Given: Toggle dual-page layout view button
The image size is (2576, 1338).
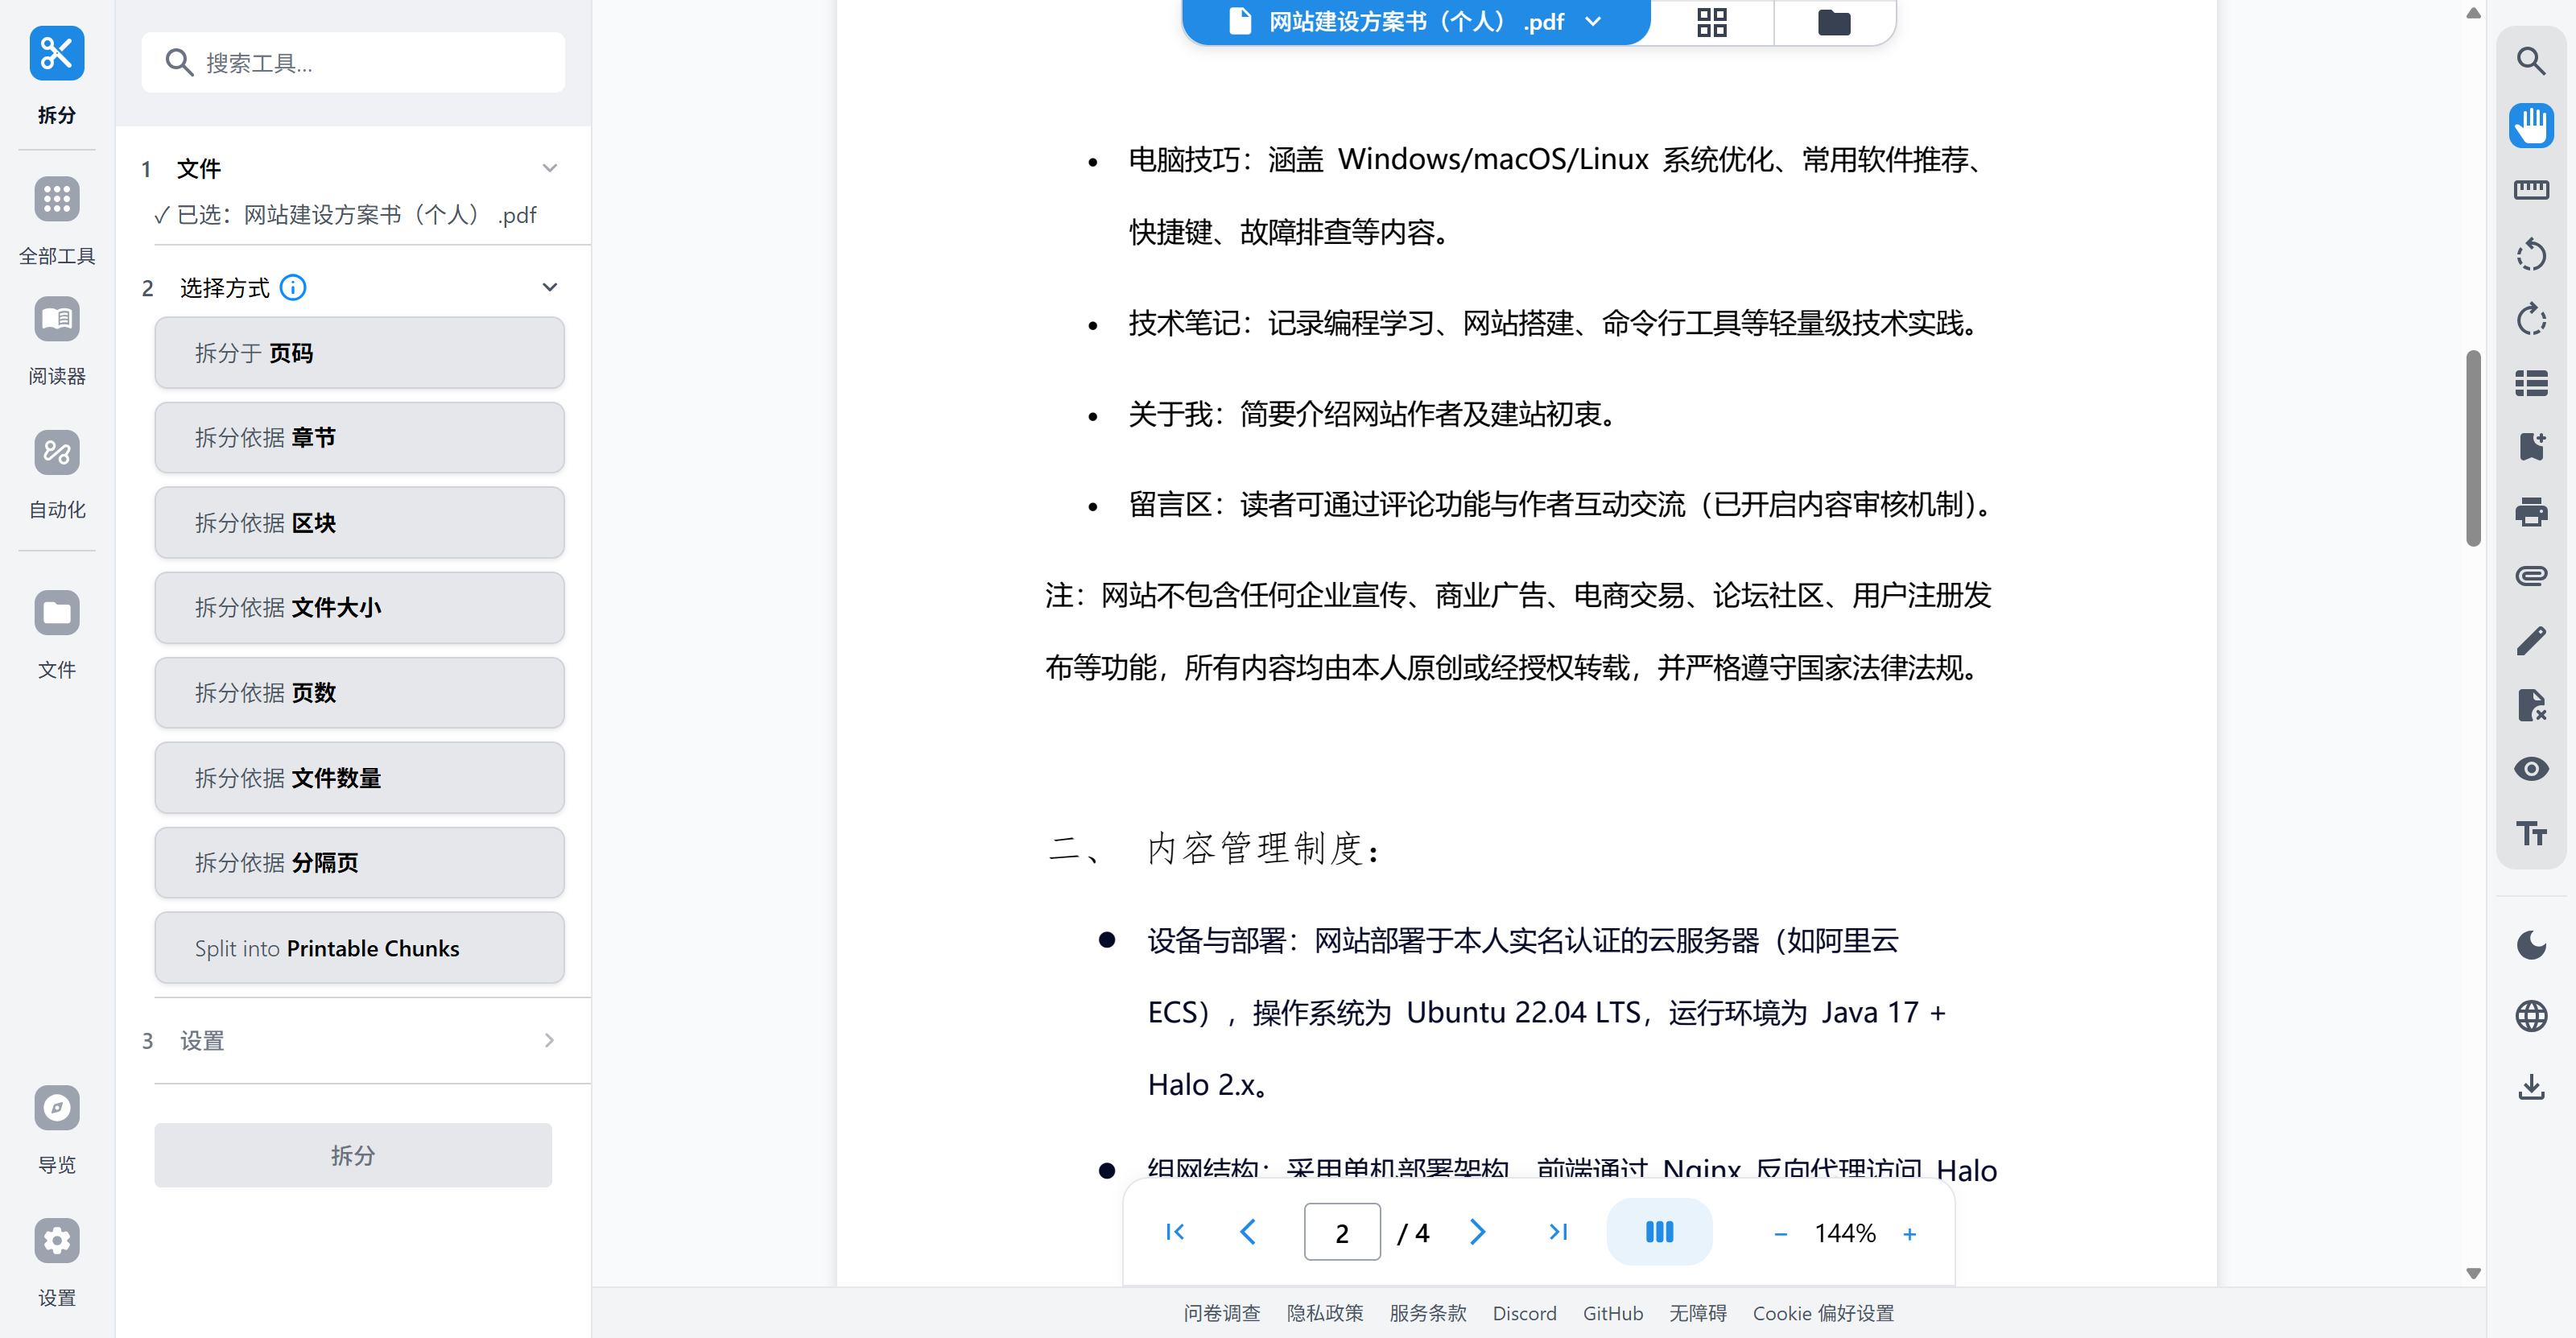Looking at the screenshot, I should (1658, 1232).
